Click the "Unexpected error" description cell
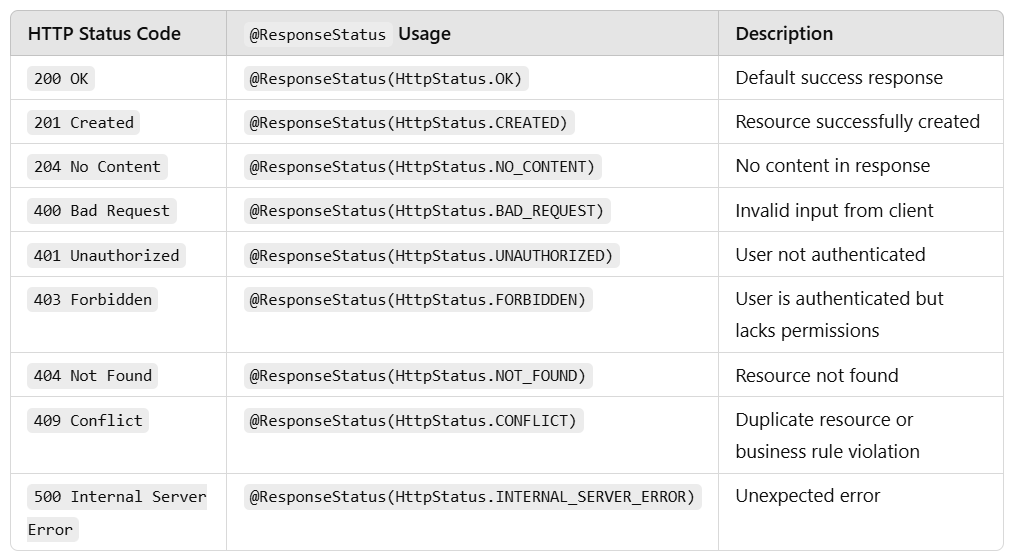Image resolution: width=1018 pixels, height=558 pixels. [808, 496]
